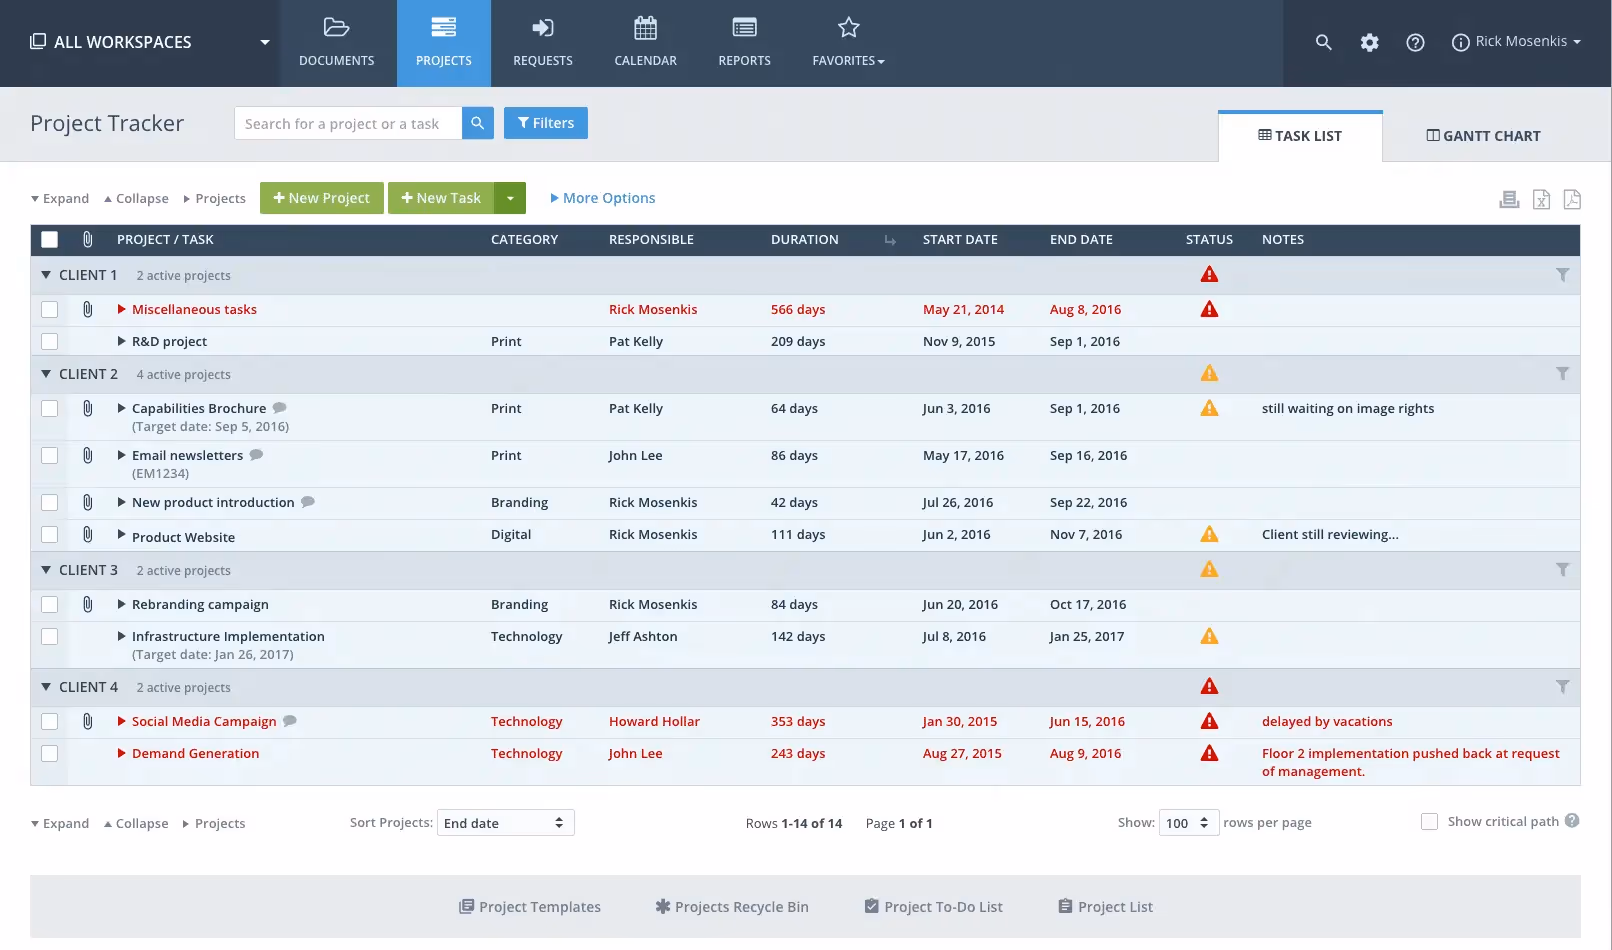Screen dimensions: 1612x950
Task: Print the project tracker list
Action: pos(1509,199)
